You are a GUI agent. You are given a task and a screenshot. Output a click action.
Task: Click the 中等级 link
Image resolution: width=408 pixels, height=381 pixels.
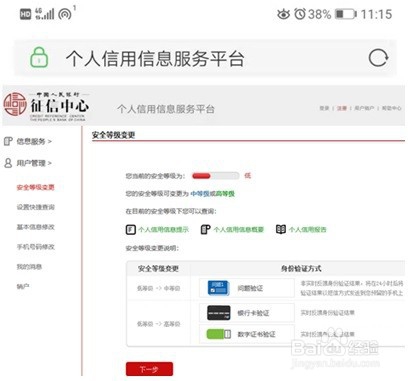pos(200,193)
